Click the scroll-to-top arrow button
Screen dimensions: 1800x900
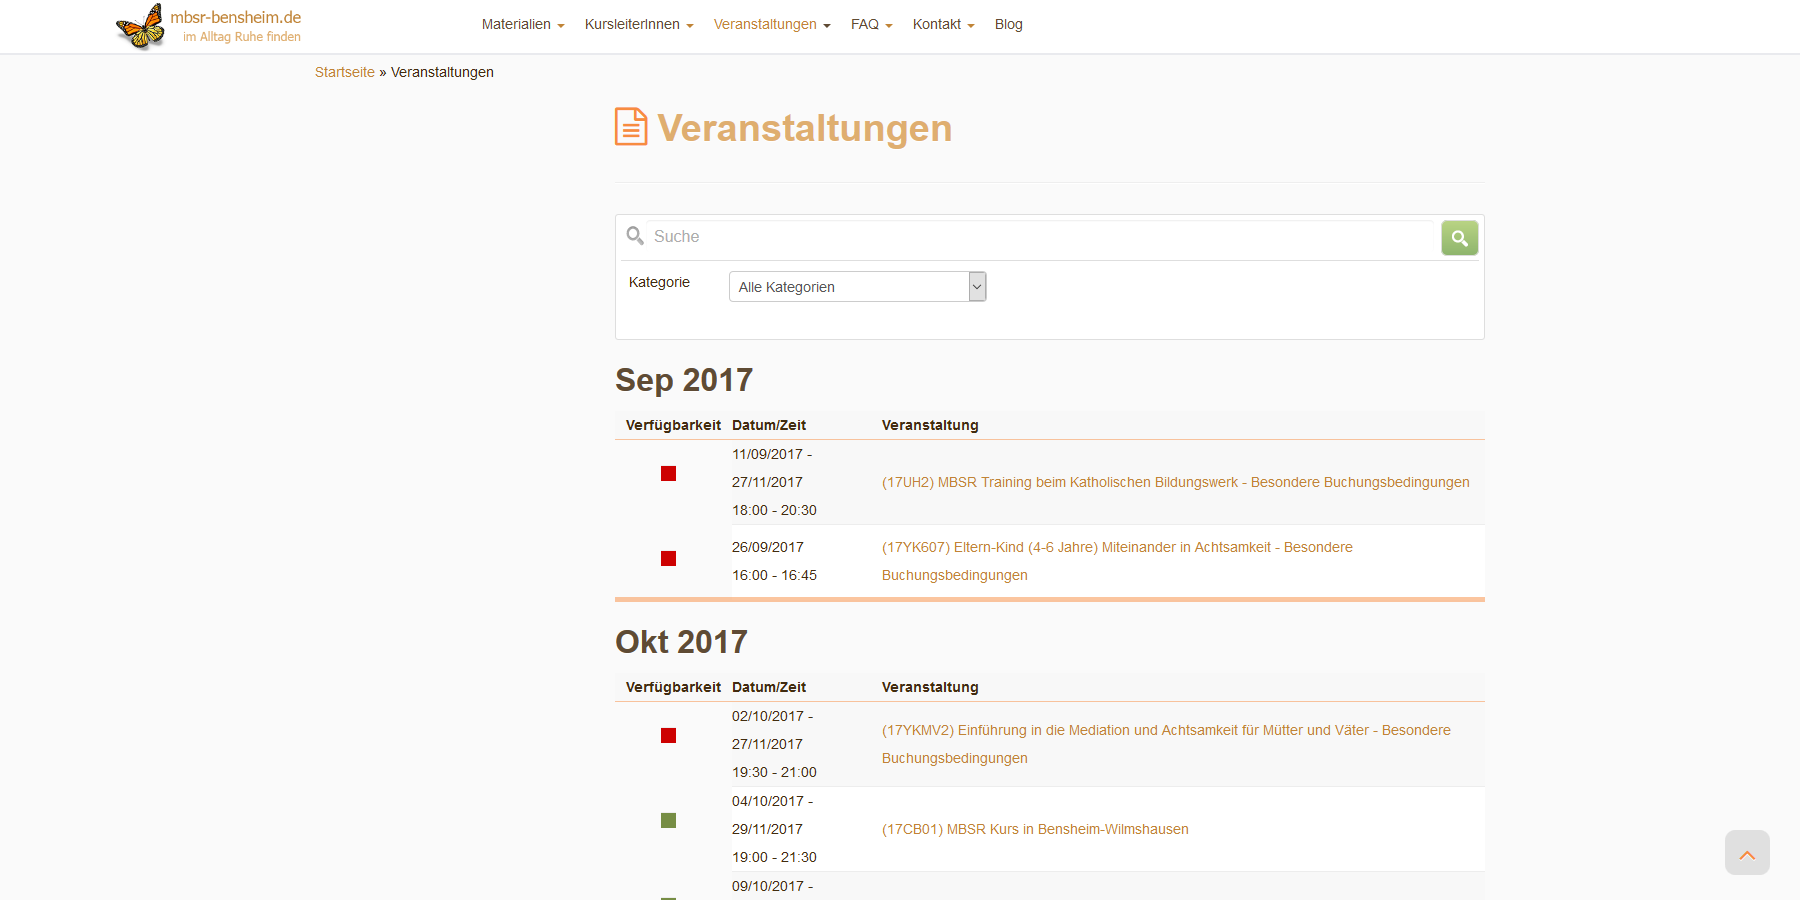pyautogui.click(x=1746, y=853)
